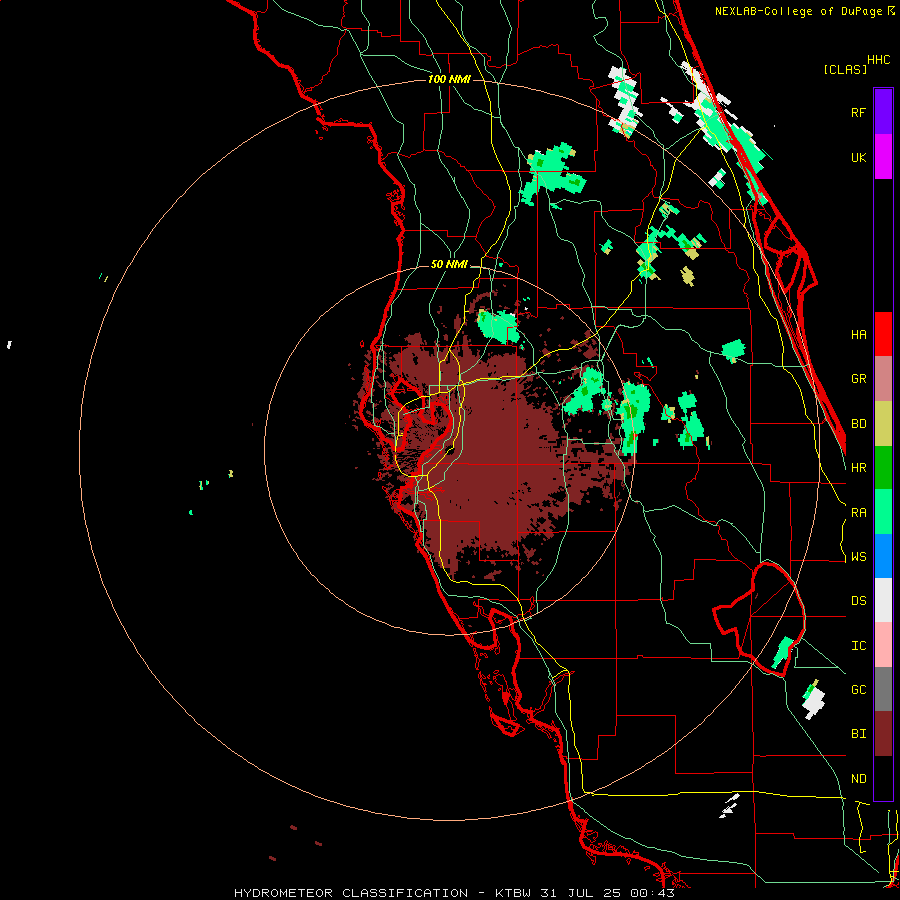The width and height of the screenshot is (900, 900).
Task: Select the "HA" legend label
Action: pos(858,335)
